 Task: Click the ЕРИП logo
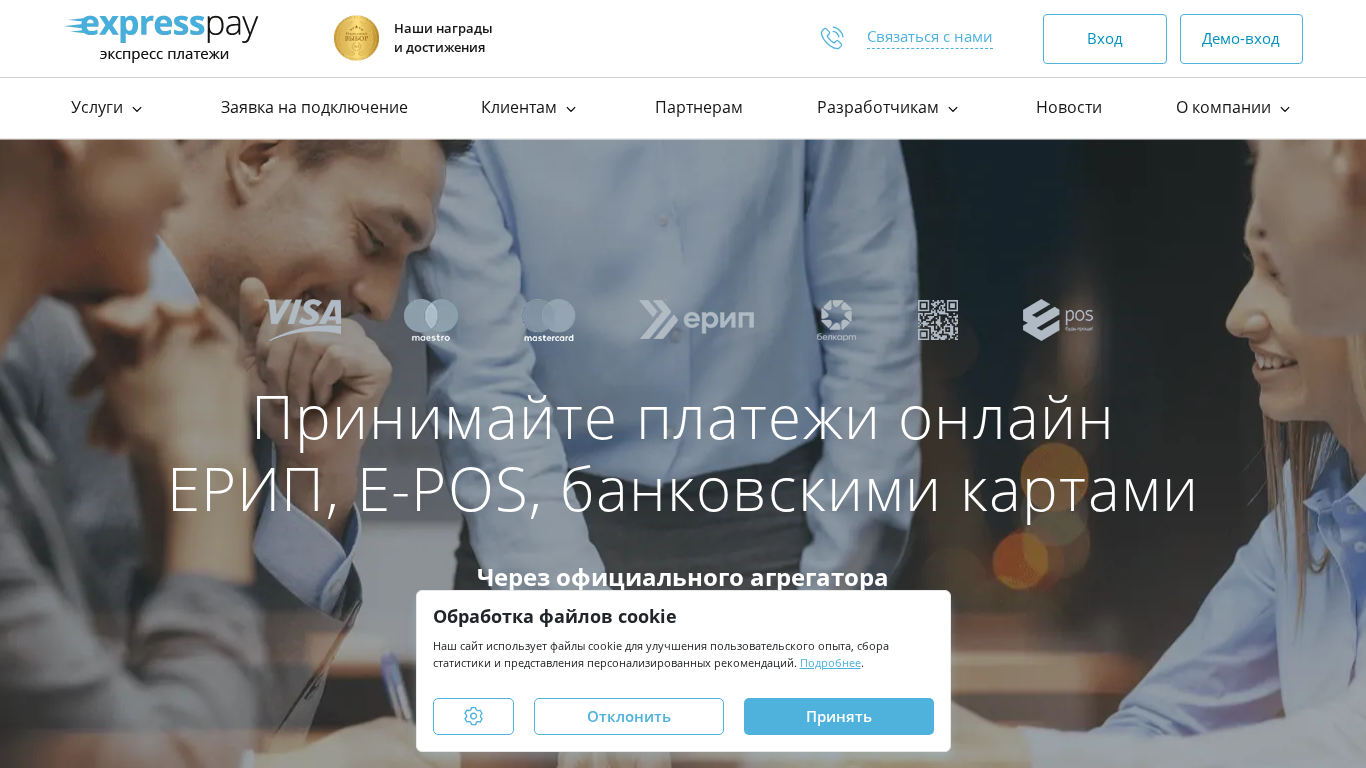tap(697, 320)
